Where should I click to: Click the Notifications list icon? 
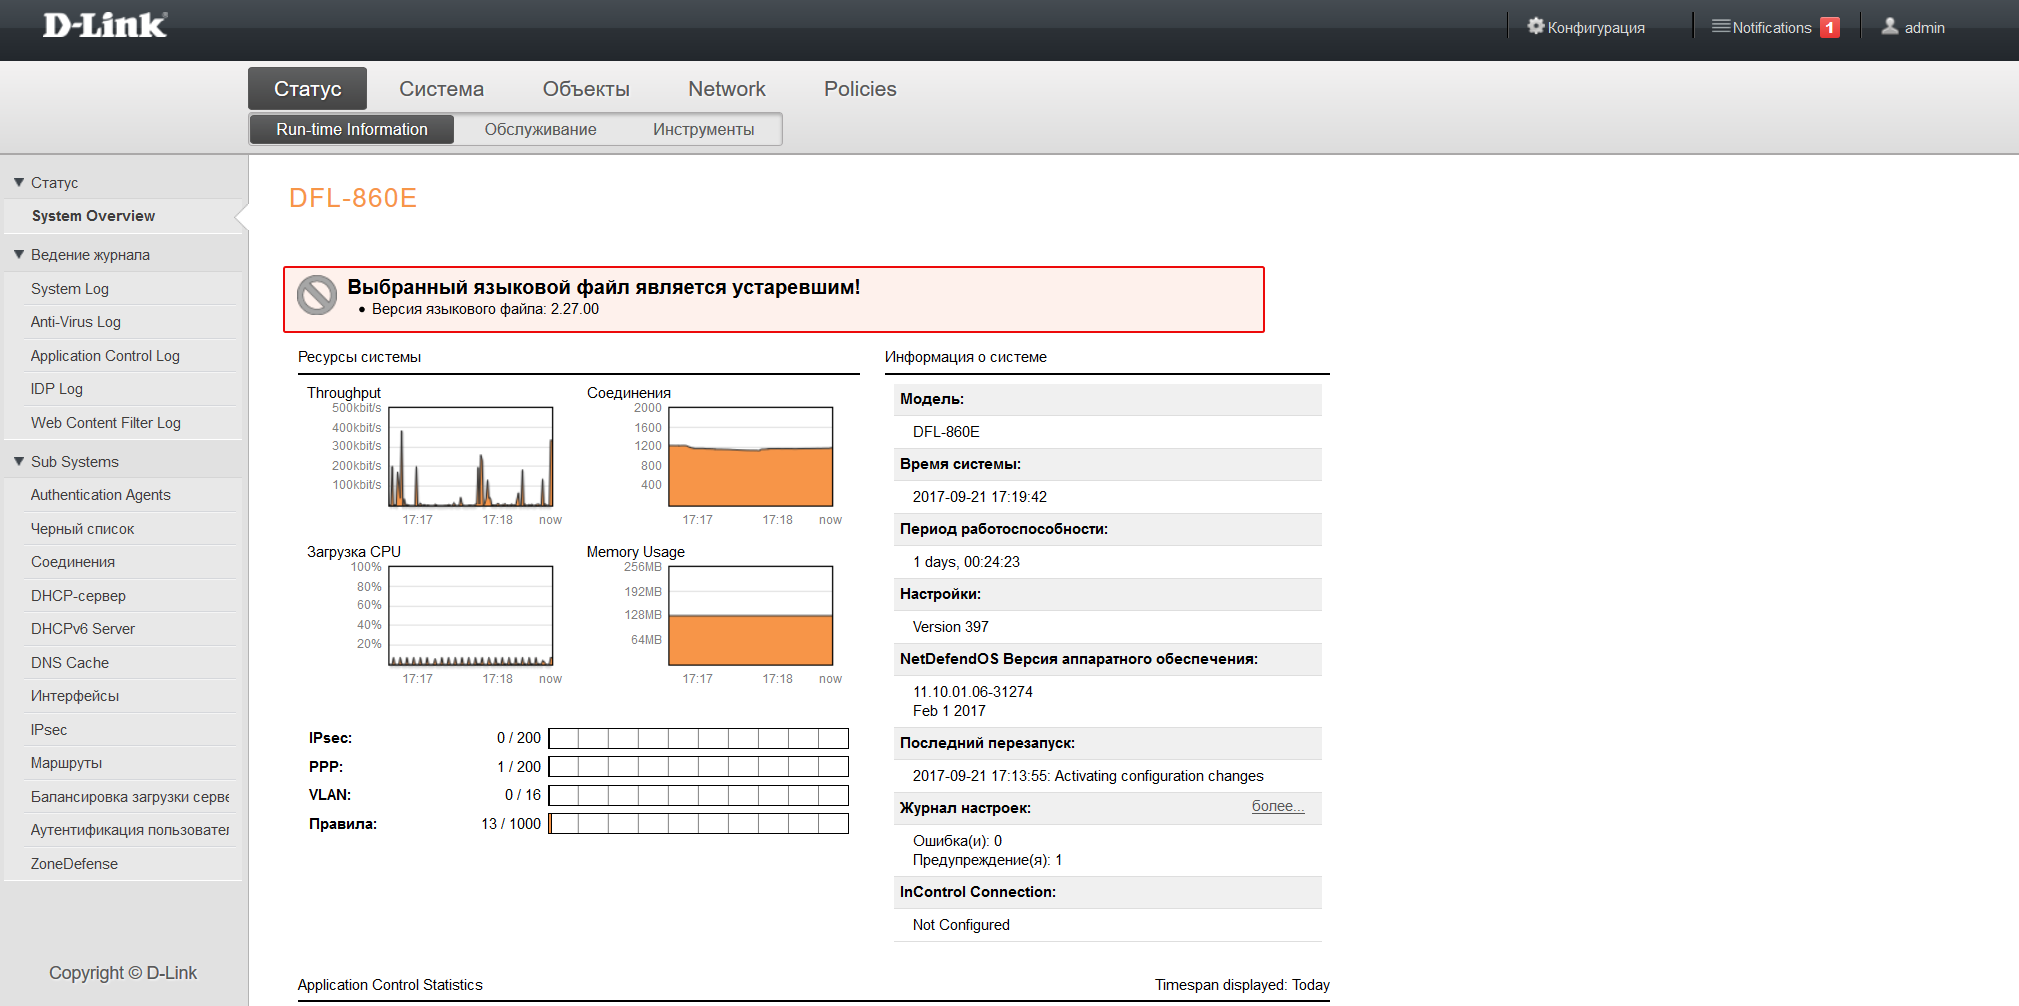1720,26
